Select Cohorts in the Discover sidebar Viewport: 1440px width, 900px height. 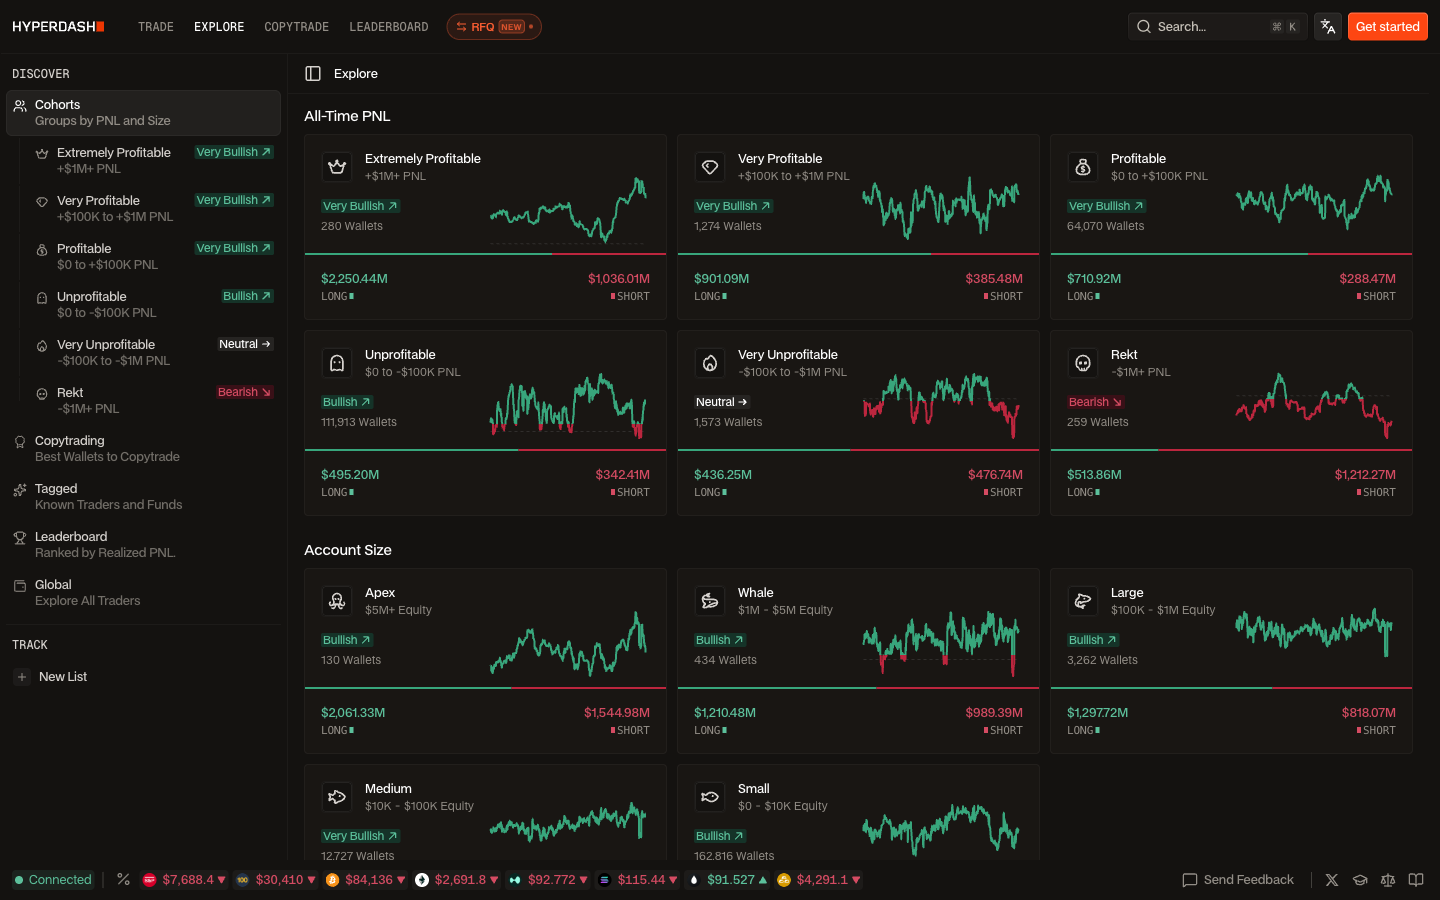click(x=143, y=113)
